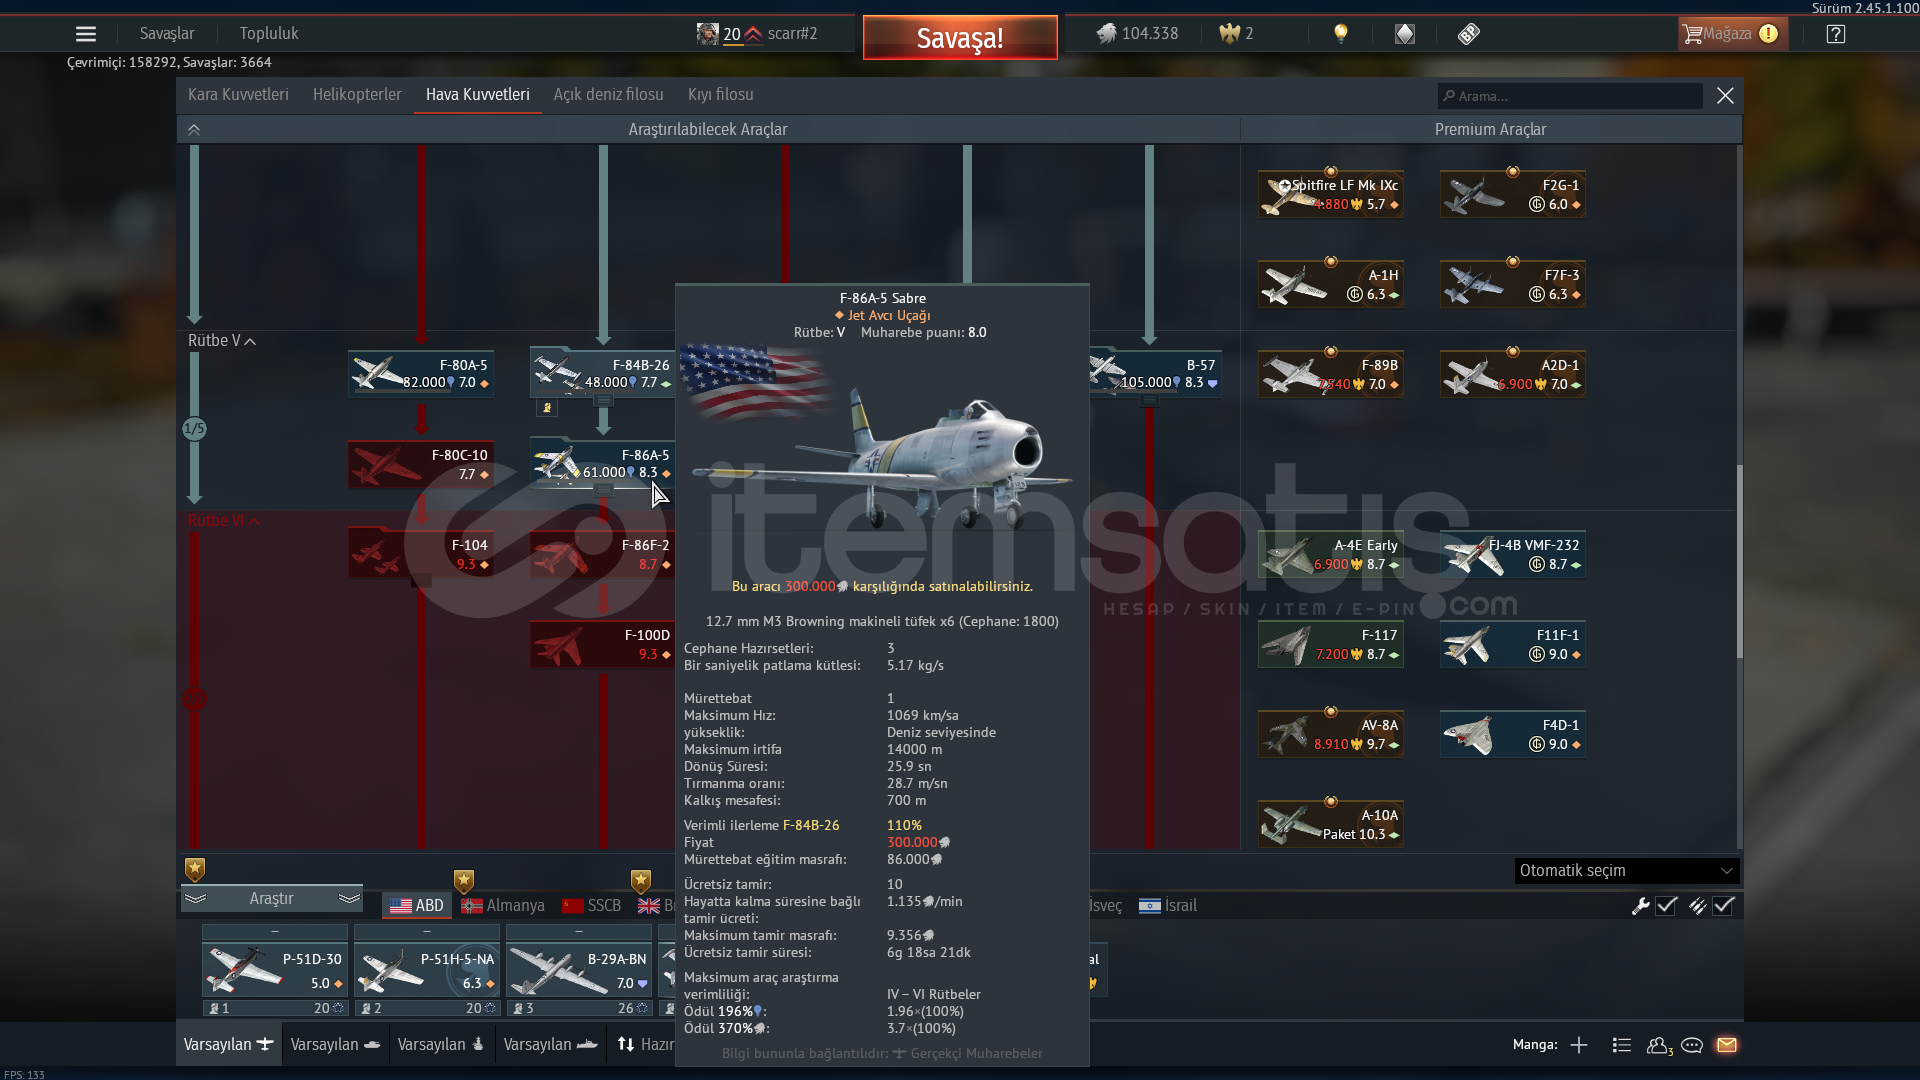This screenshot has height=1080, width=1920.
Task: Click the golden eagles currency icon
Action: tap(1230, 34)
